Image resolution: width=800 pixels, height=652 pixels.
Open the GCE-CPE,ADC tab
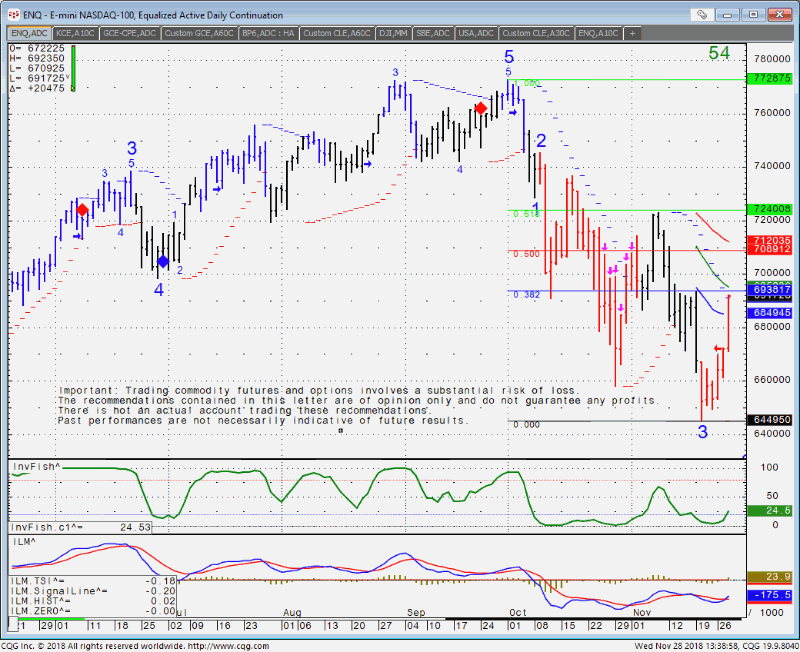coord(129,33)
